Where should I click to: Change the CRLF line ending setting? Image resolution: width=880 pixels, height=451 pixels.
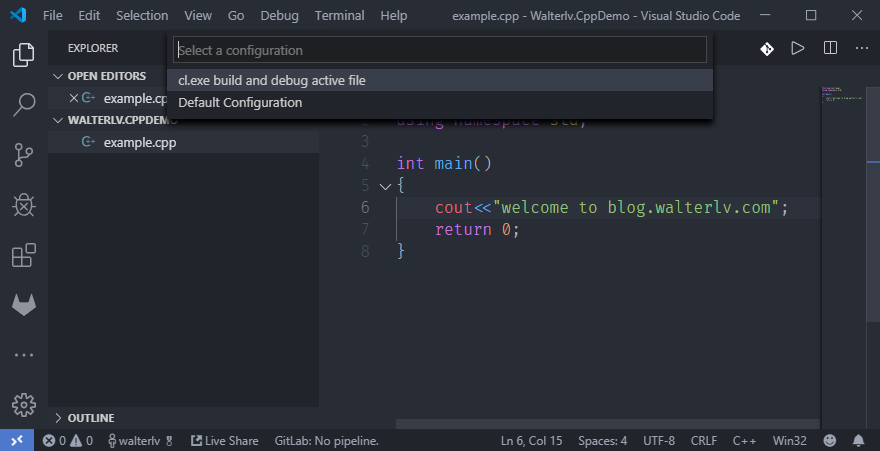(x=703, y=440)
